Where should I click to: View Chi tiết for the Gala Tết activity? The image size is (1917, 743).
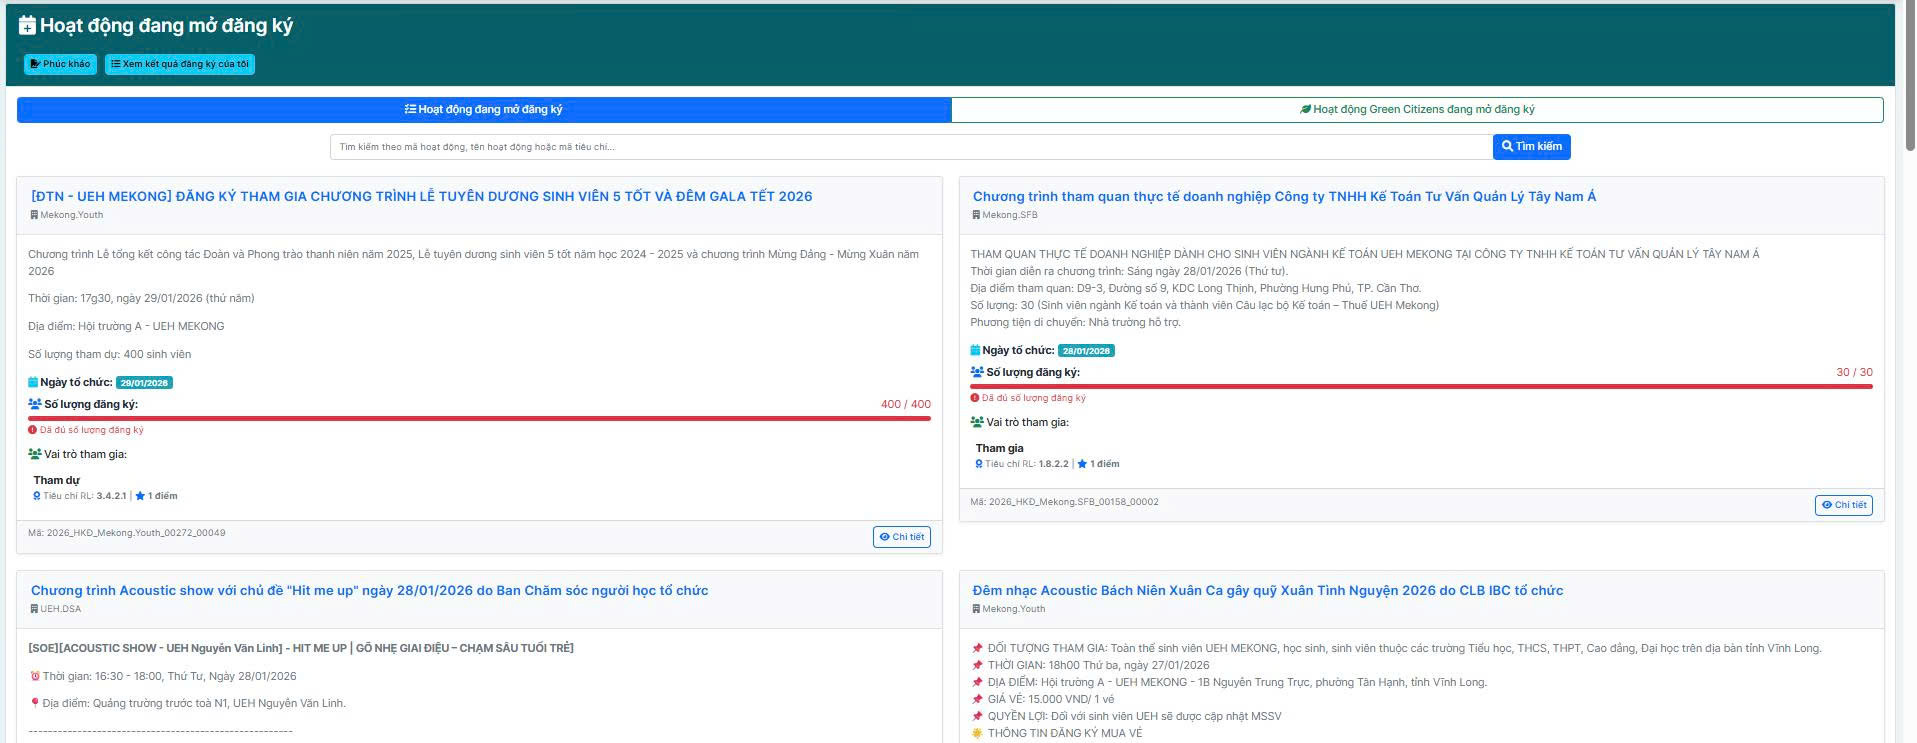pyautogui.click(x=902, y=537)
